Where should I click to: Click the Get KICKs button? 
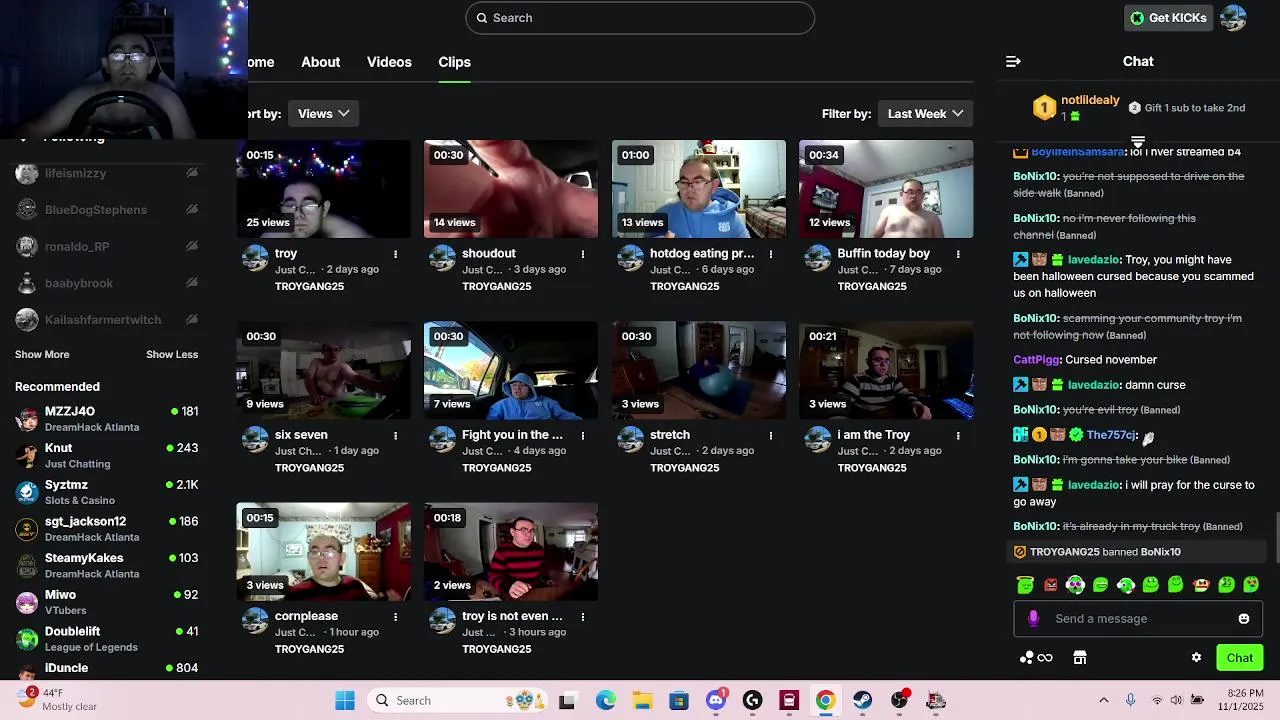[1168, 18]
